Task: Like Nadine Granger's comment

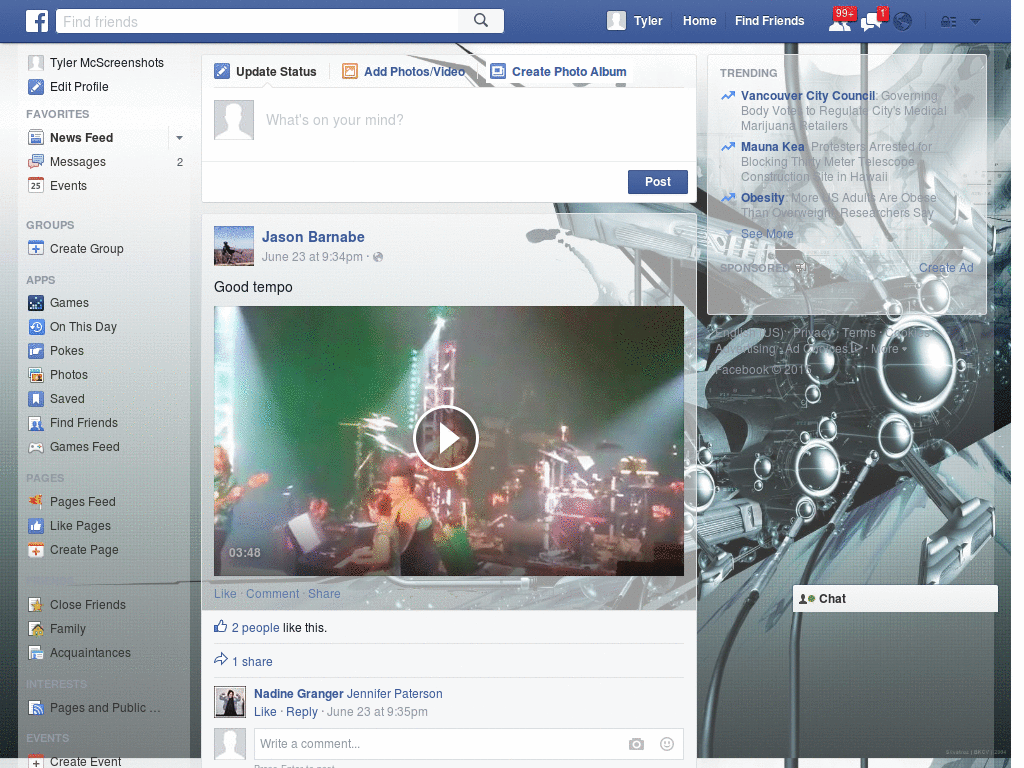Action: point(265,712)
